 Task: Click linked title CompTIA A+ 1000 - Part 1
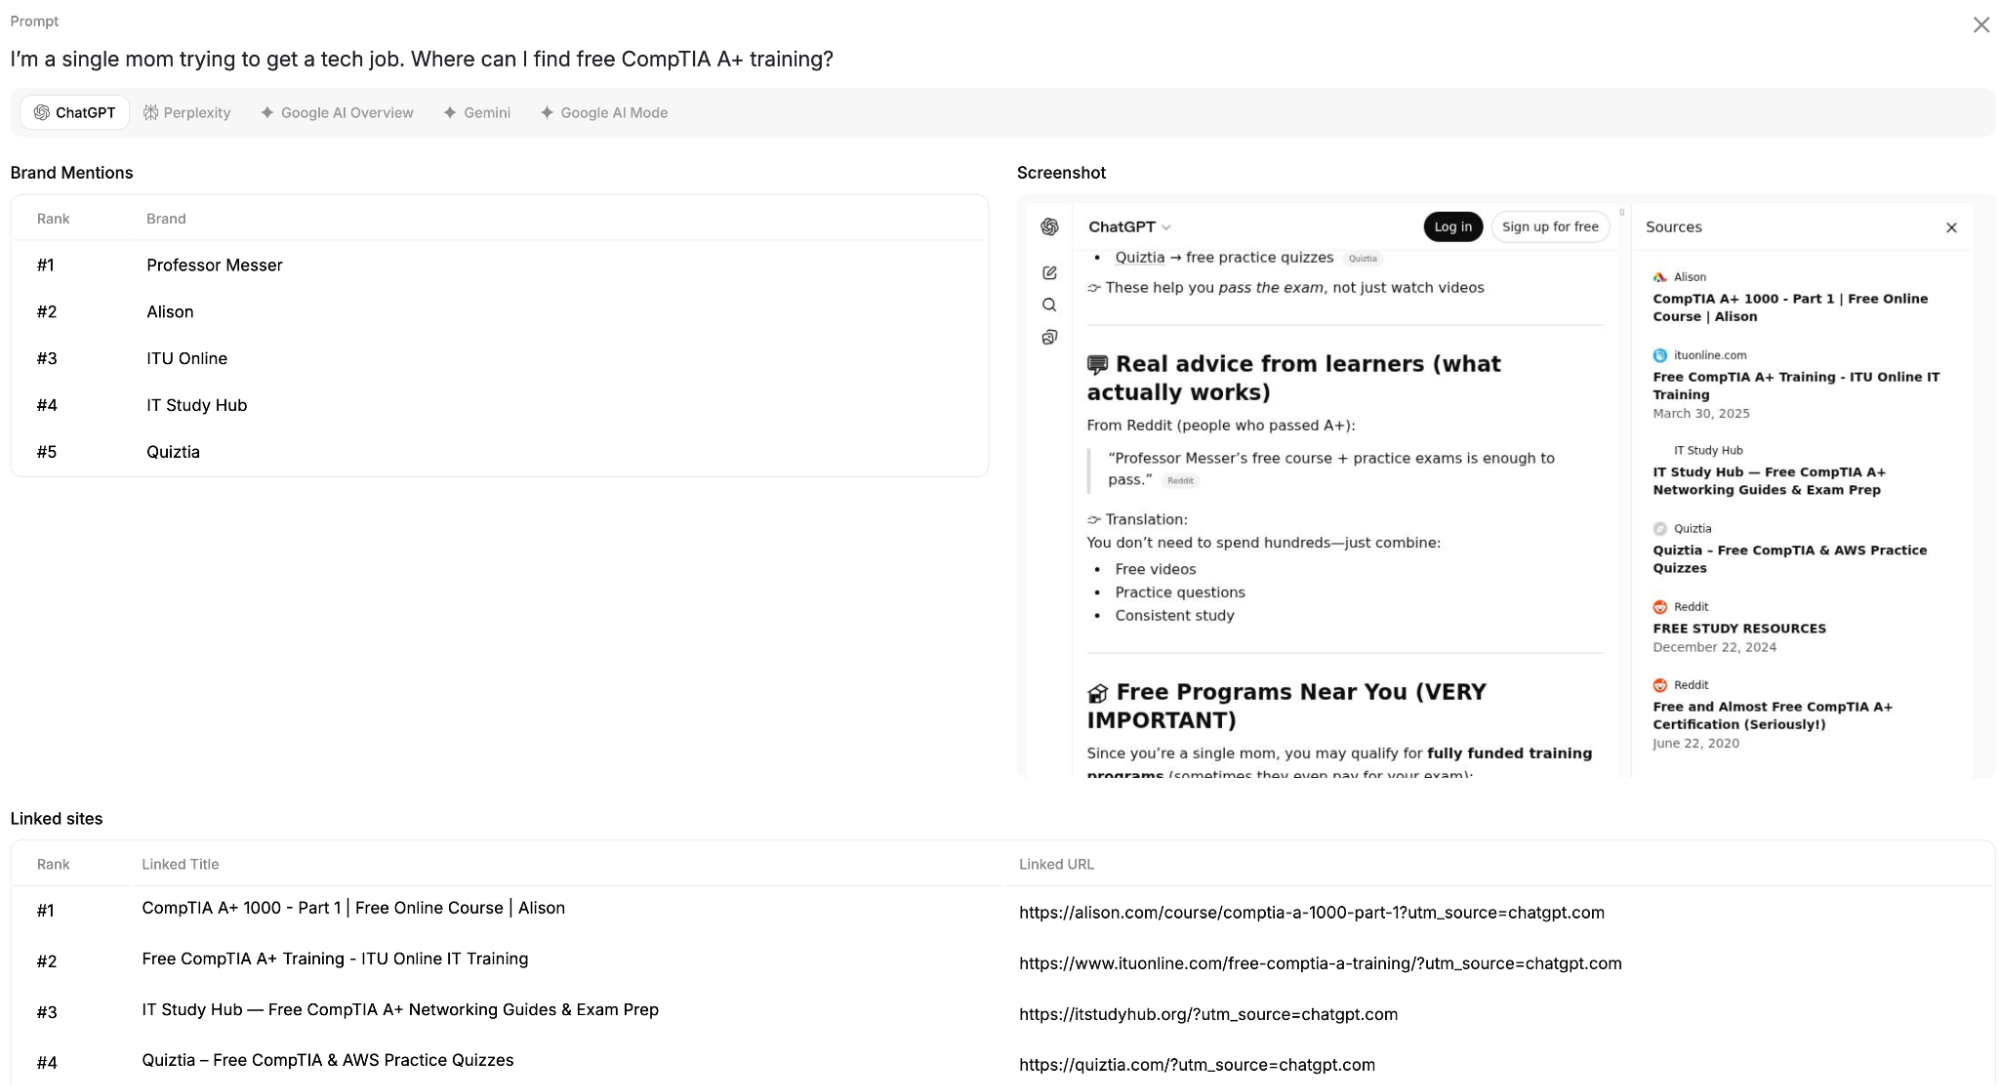click(x=353, y=908)
